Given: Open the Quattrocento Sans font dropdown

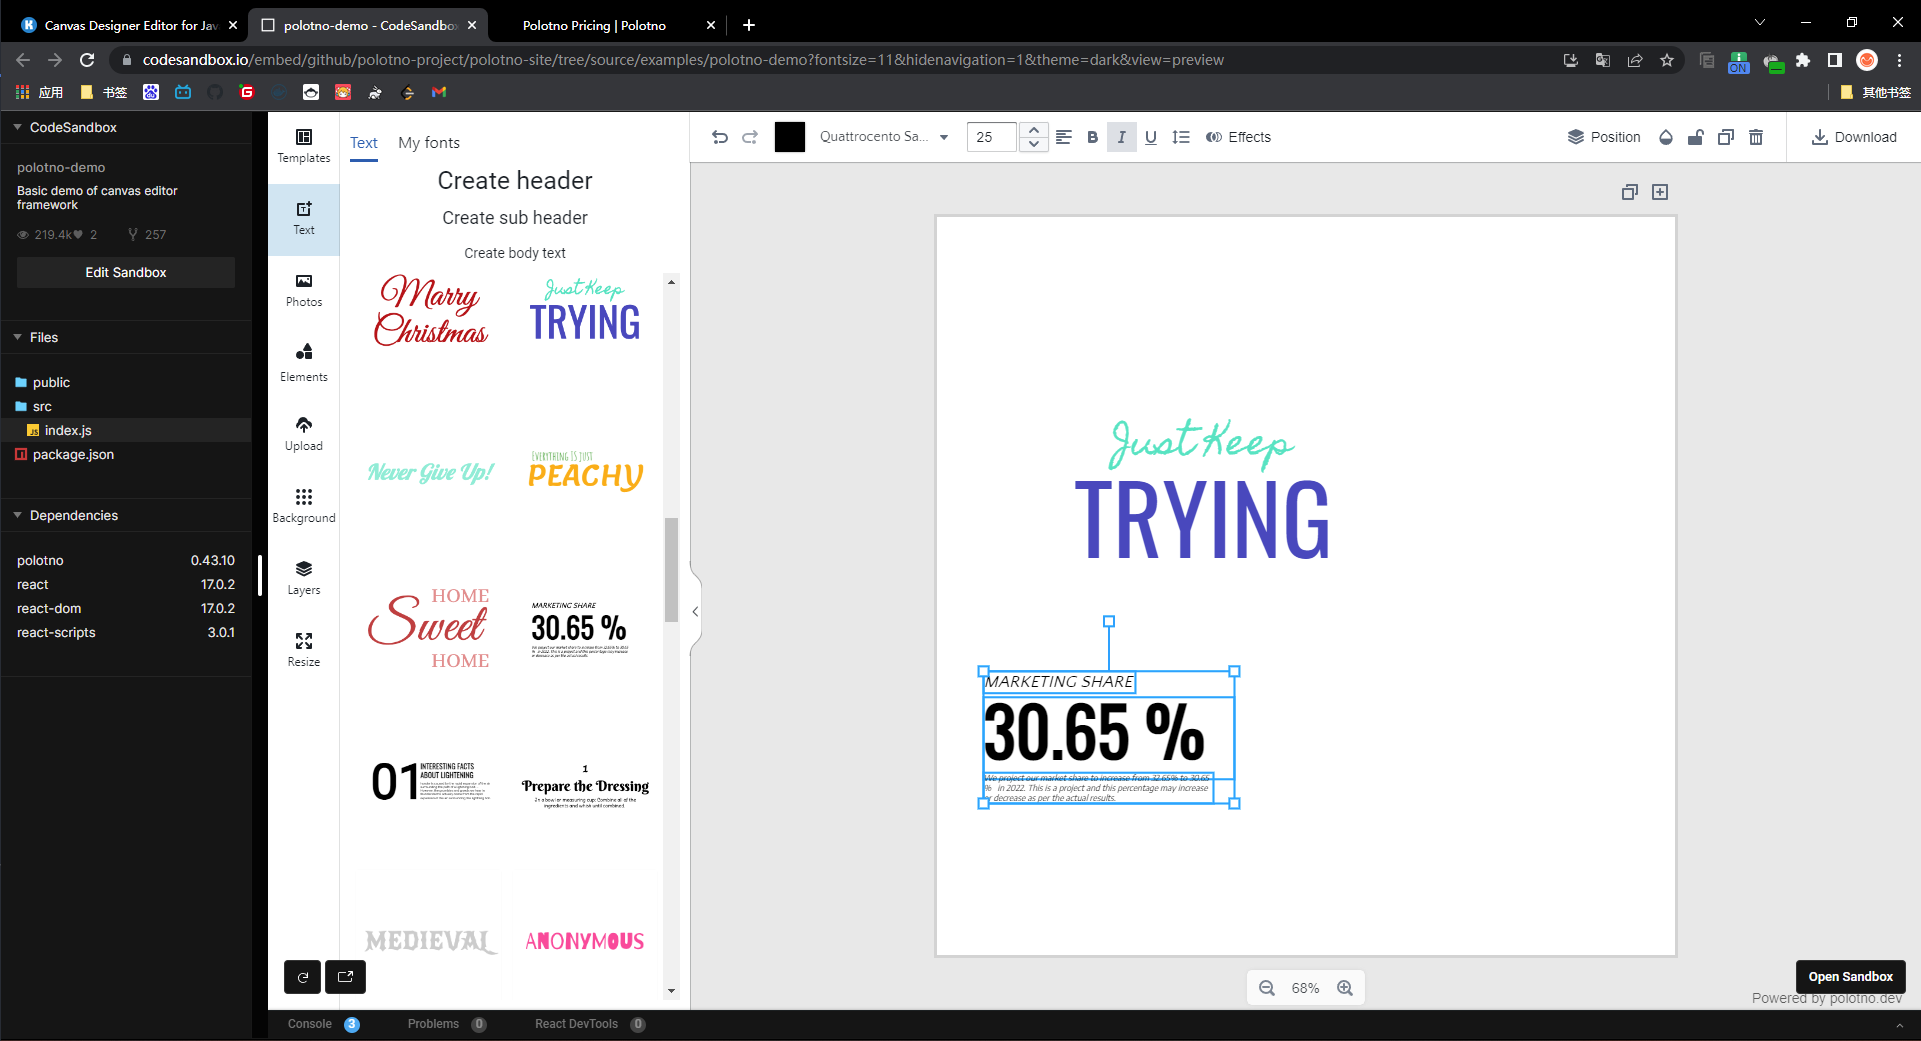Looking at the screenshot, I should coord(884,137).
